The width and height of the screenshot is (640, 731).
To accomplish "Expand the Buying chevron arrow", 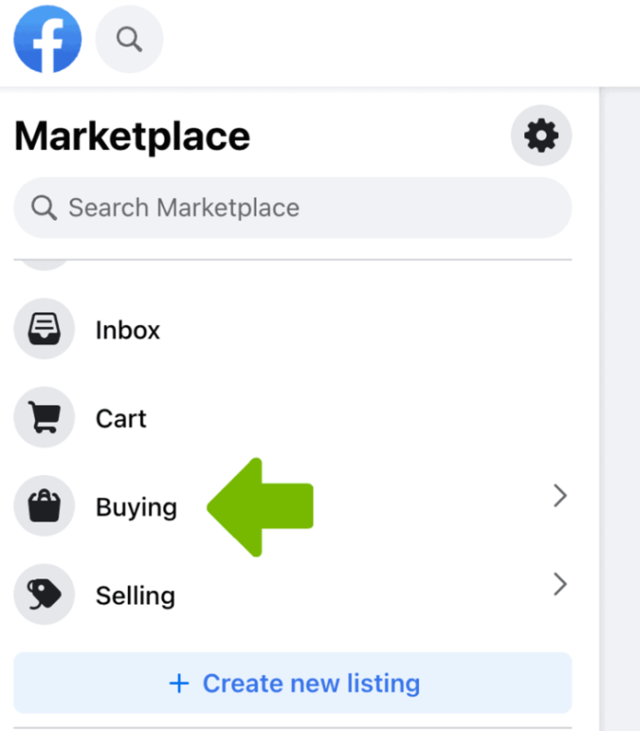I will (x=560, y=495).
